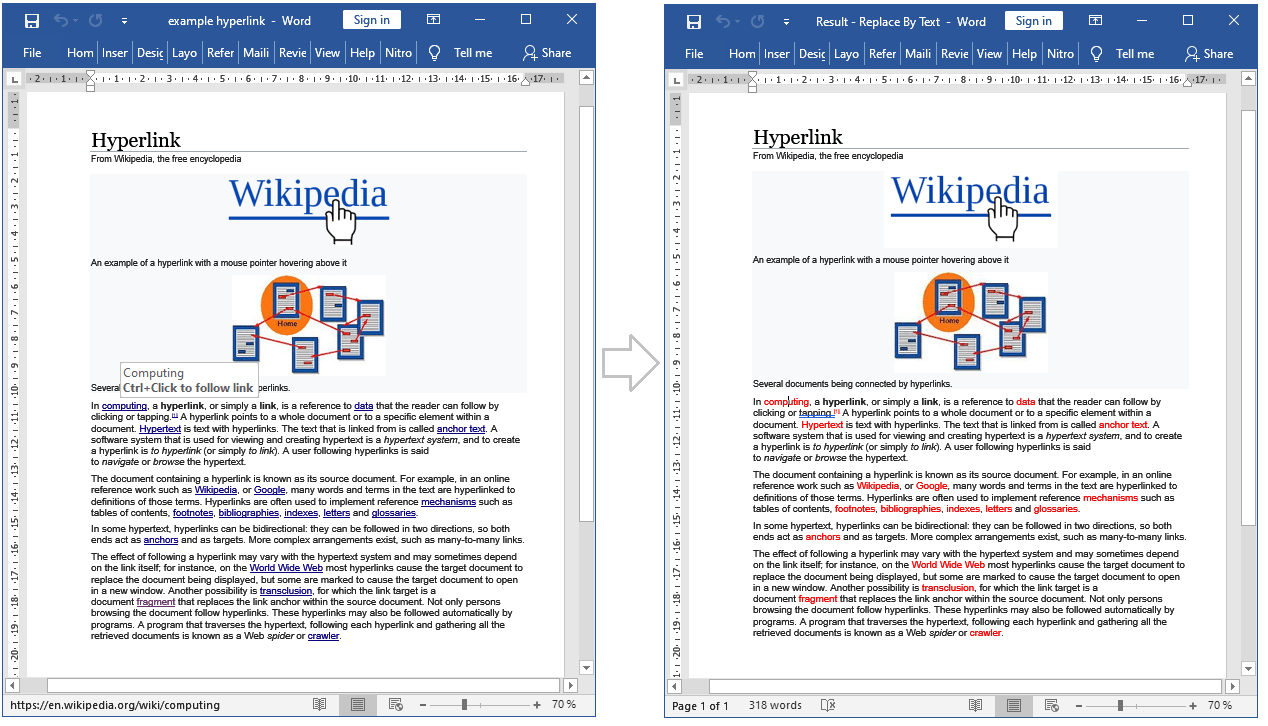
Task: Share the example hyperlink document
Action: click(x=546, y=53)
